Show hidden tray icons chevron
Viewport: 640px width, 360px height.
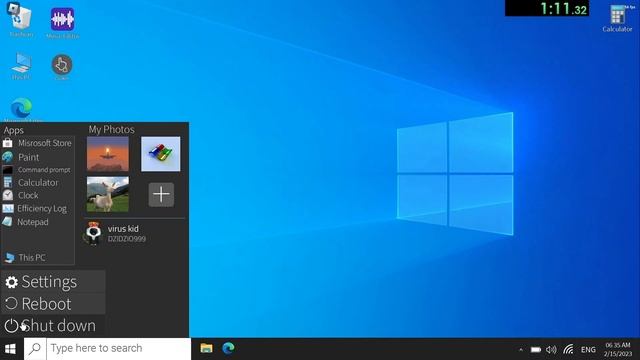coord(521,350)
